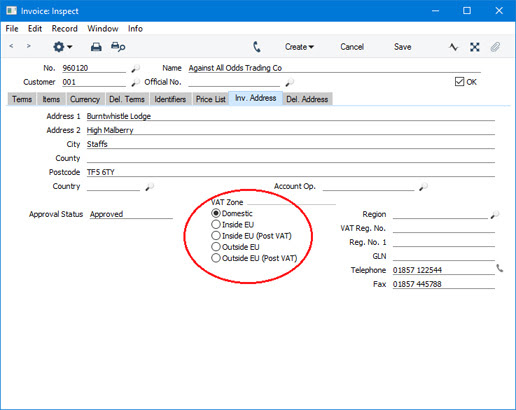Click the Region input field
The height and width of the screenshot is (410, 516).
coord(440,214)
